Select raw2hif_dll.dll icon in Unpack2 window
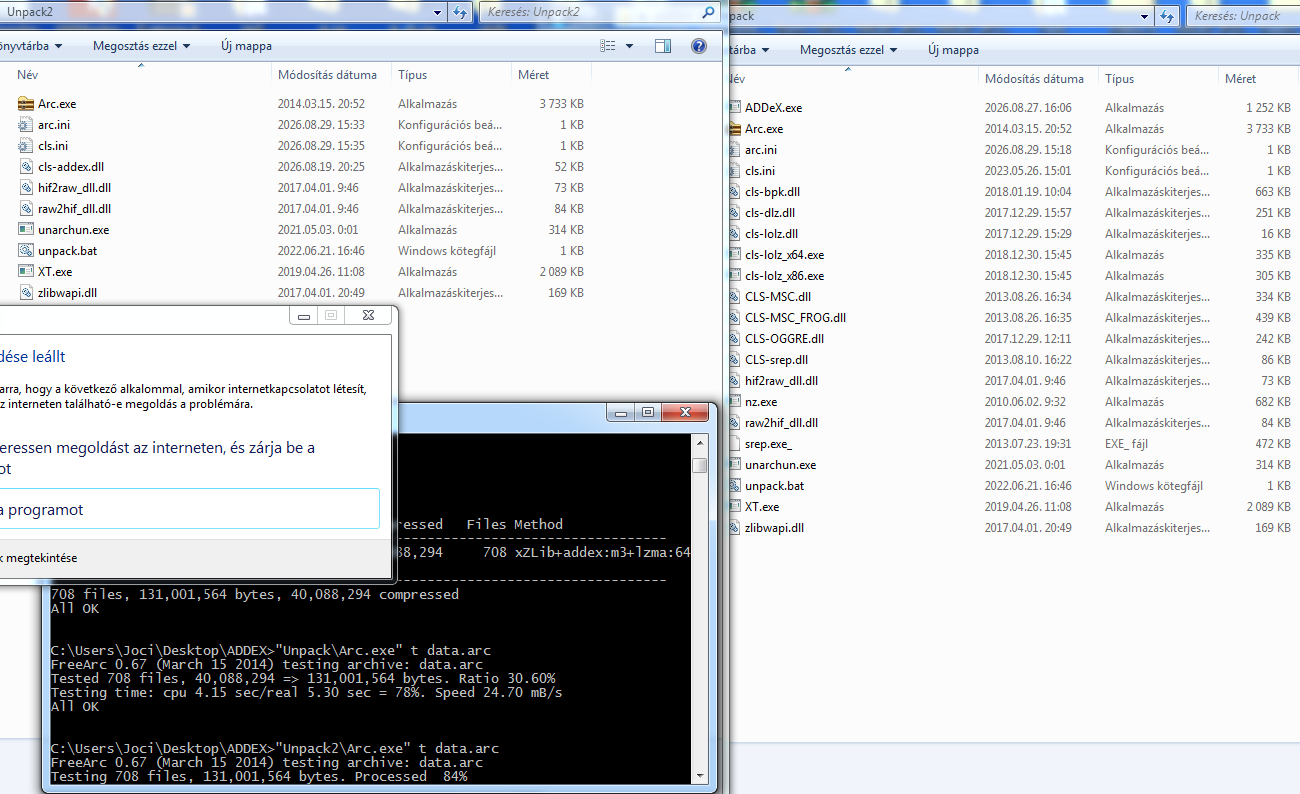 click(27, 209)
